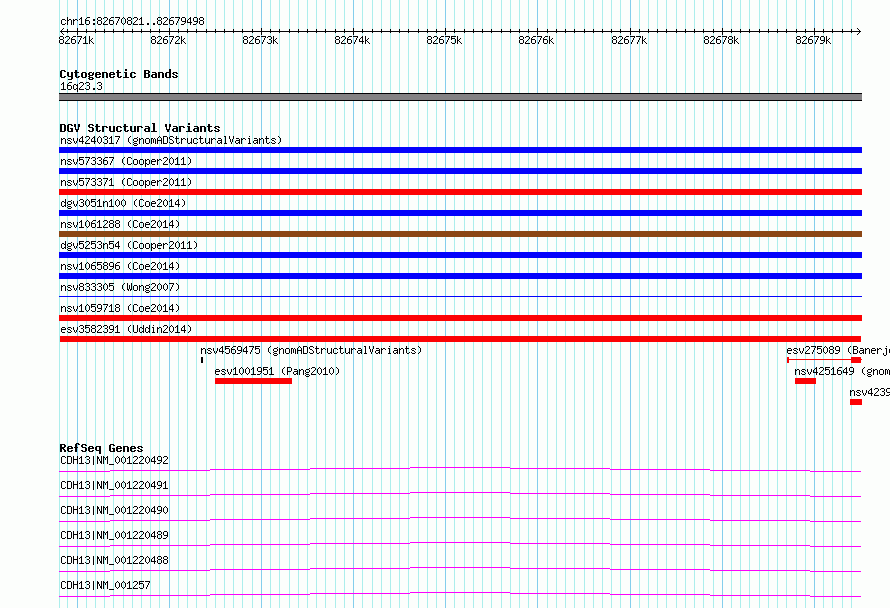Select the red bar beneath the nsv4239 label
Image resolution: width=890 pixels, height=608 pixels.
coord(856,402)
